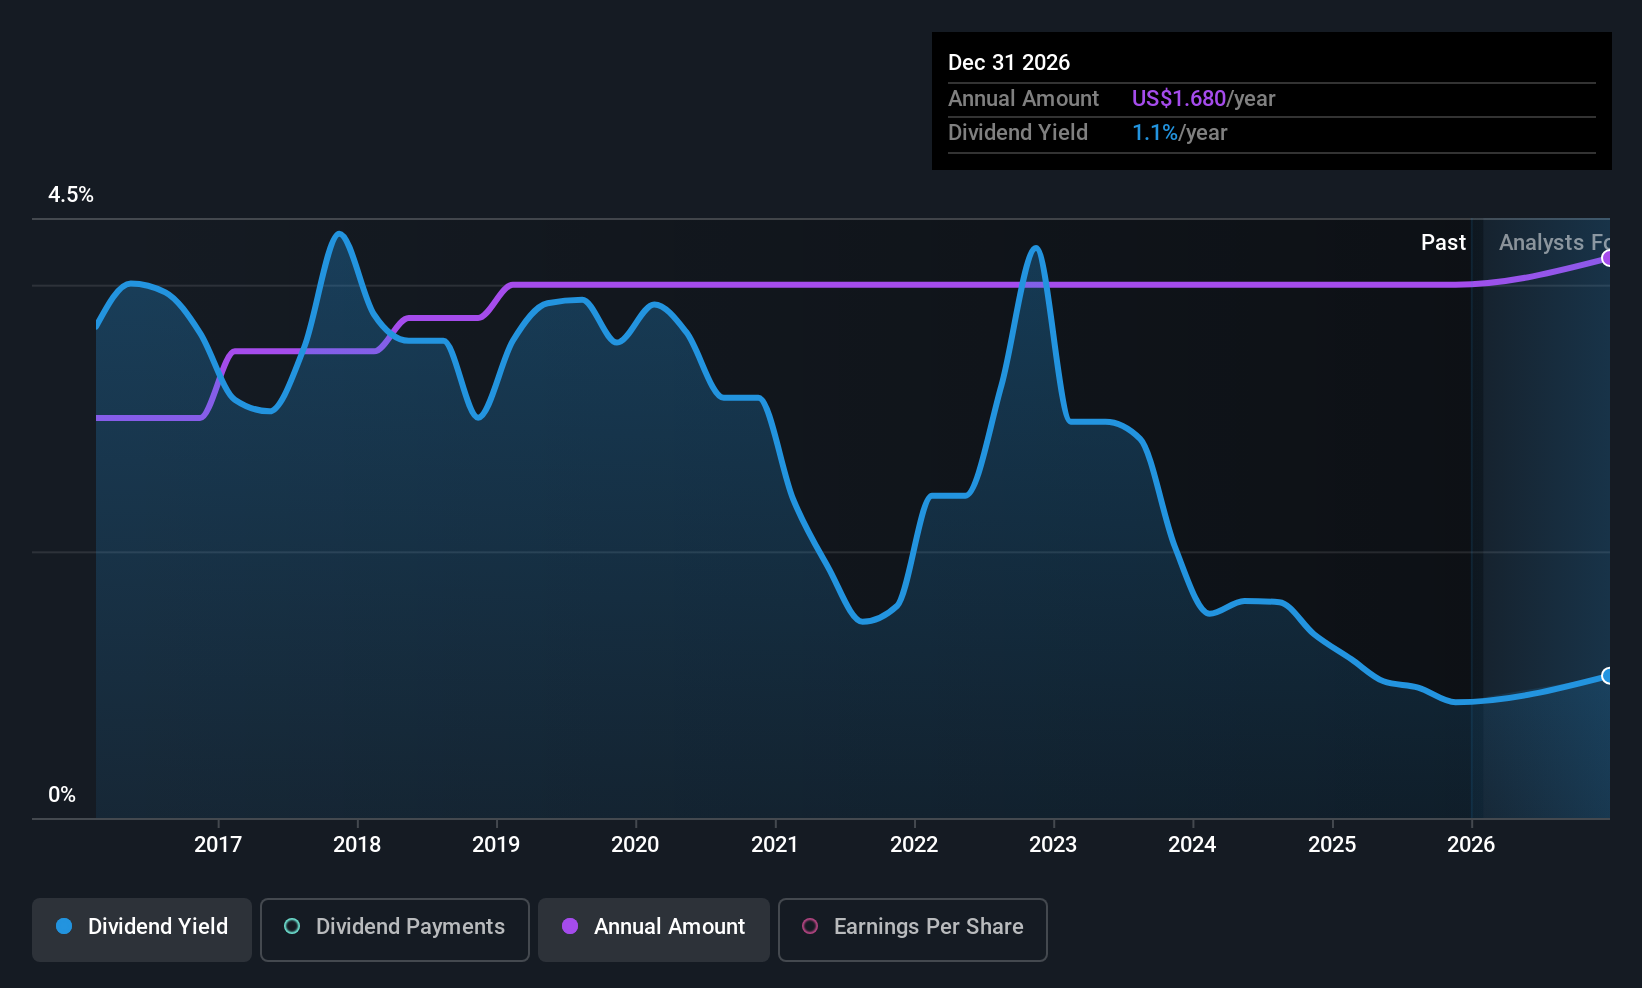1642x988 pixels.
Task: Click the 0% y-axis label
Action: click(62, 795)
